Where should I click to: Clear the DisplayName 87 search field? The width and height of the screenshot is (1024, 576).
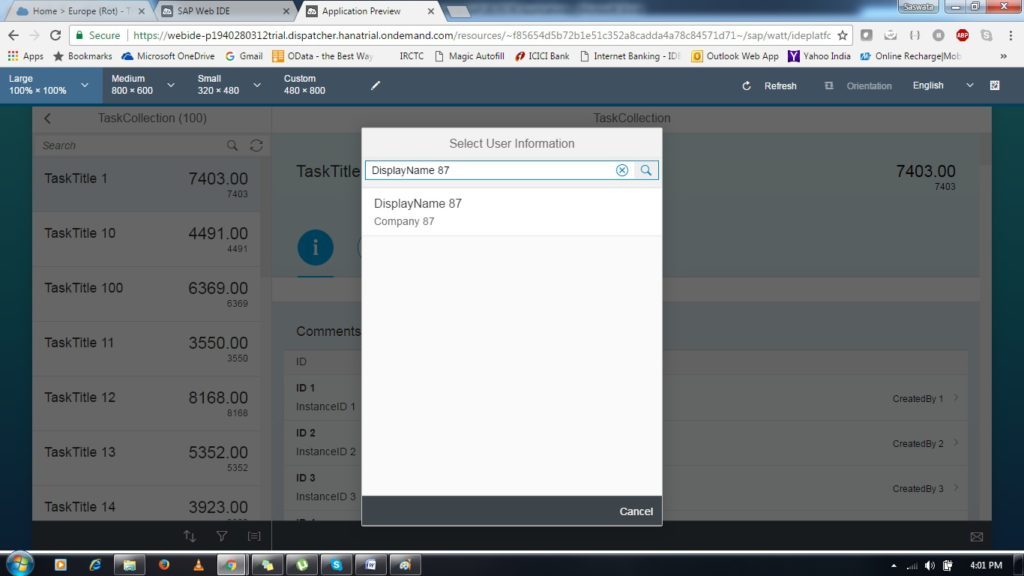pyautogui.click(x=622, y=170)
